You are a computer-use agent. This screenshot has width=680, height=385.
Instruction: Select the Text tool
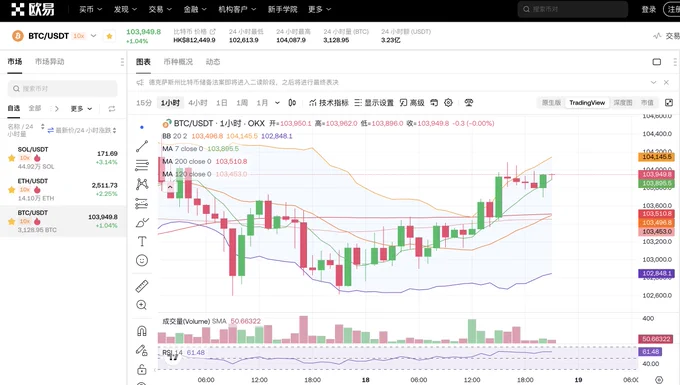point(142,241)
